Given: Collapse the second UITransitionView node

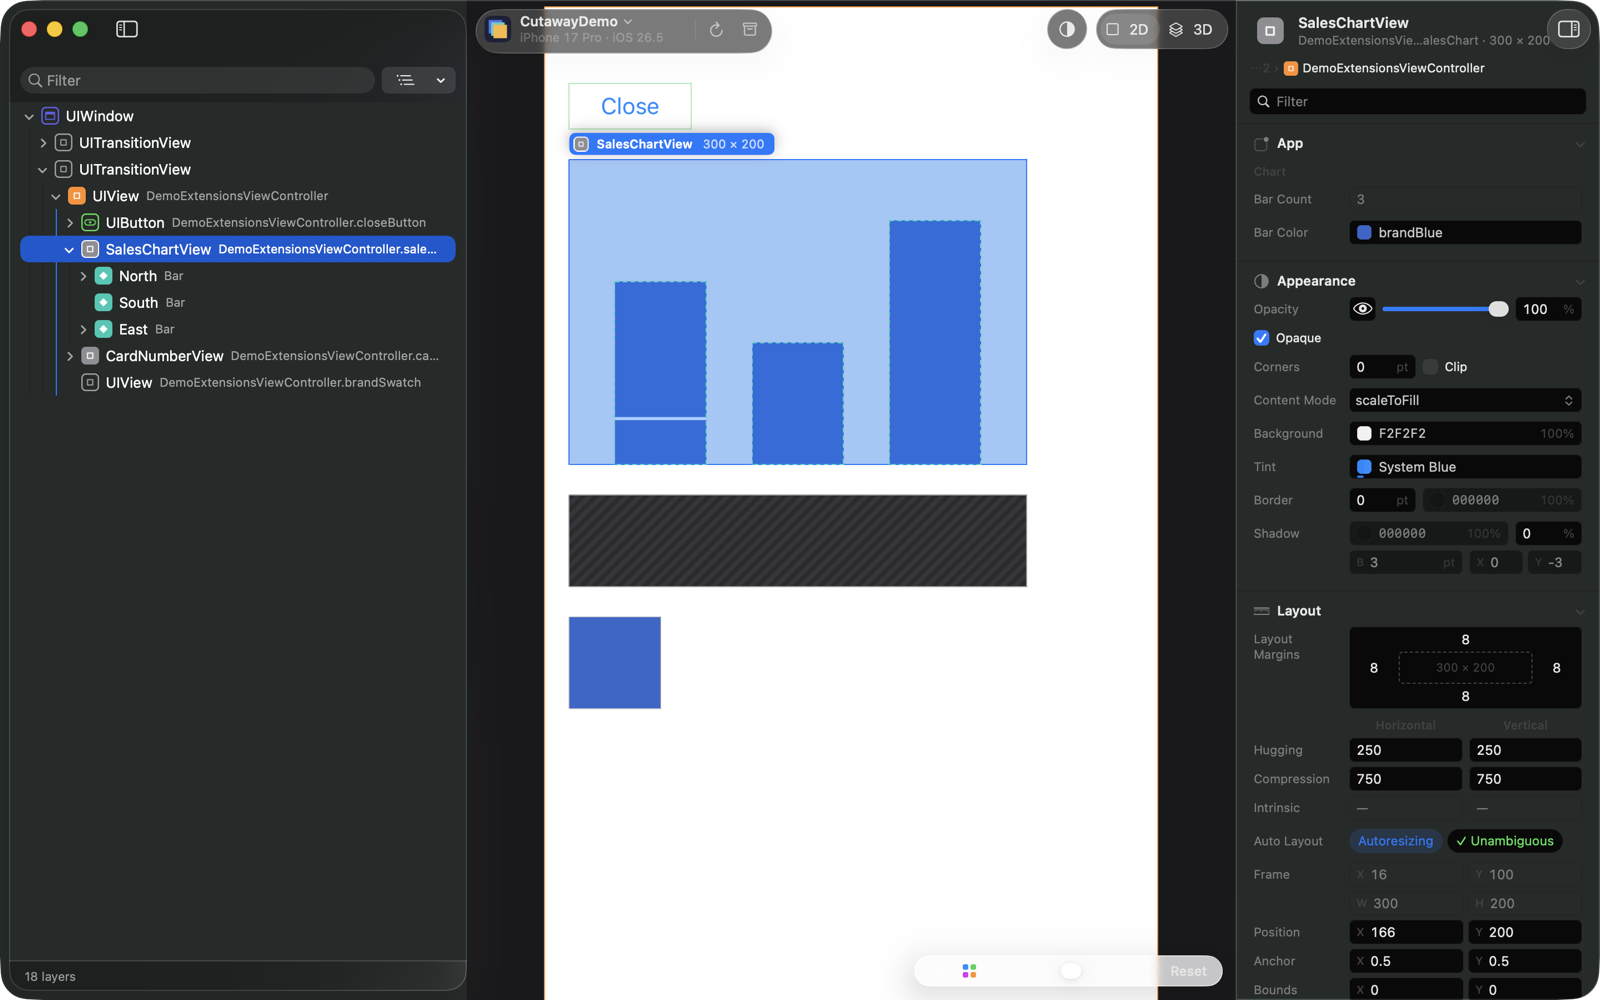Looking at the screenshot, I should pos(43,170).
